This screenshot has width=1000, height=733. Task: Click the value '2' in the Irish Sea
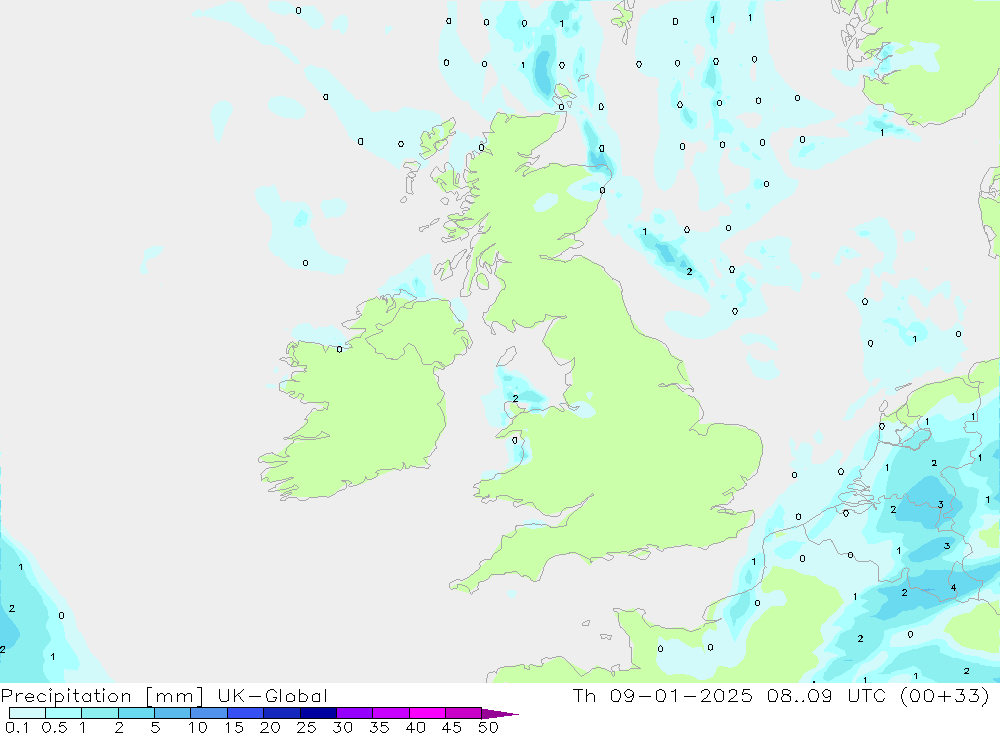pos(515,399)
